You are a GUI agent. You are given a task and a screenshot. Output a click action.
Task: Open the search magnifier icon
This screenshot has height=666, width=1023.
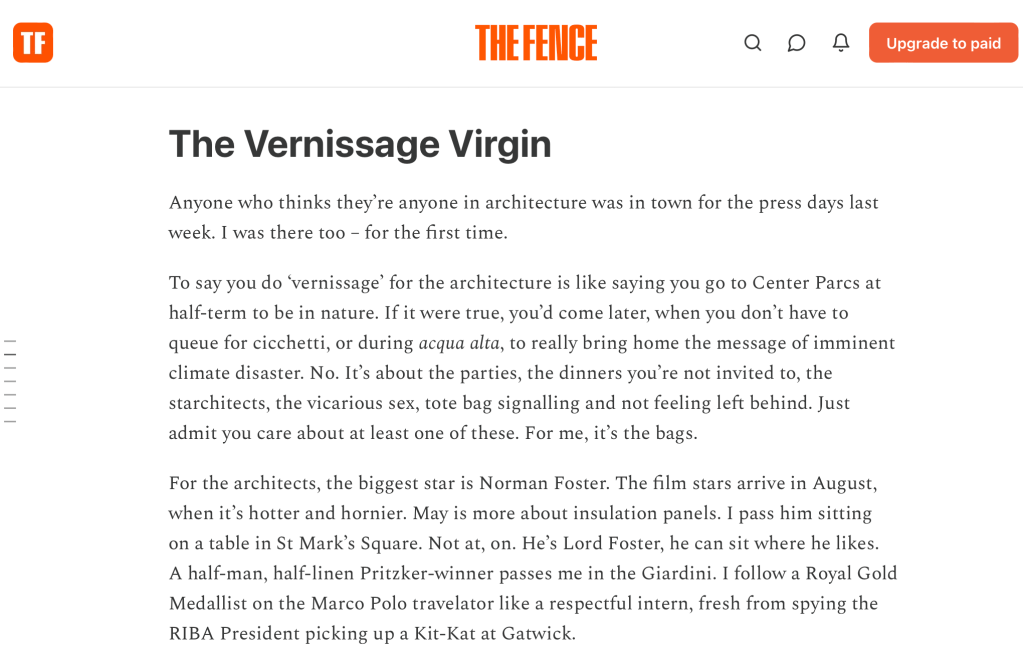click(x=753, y=43)
